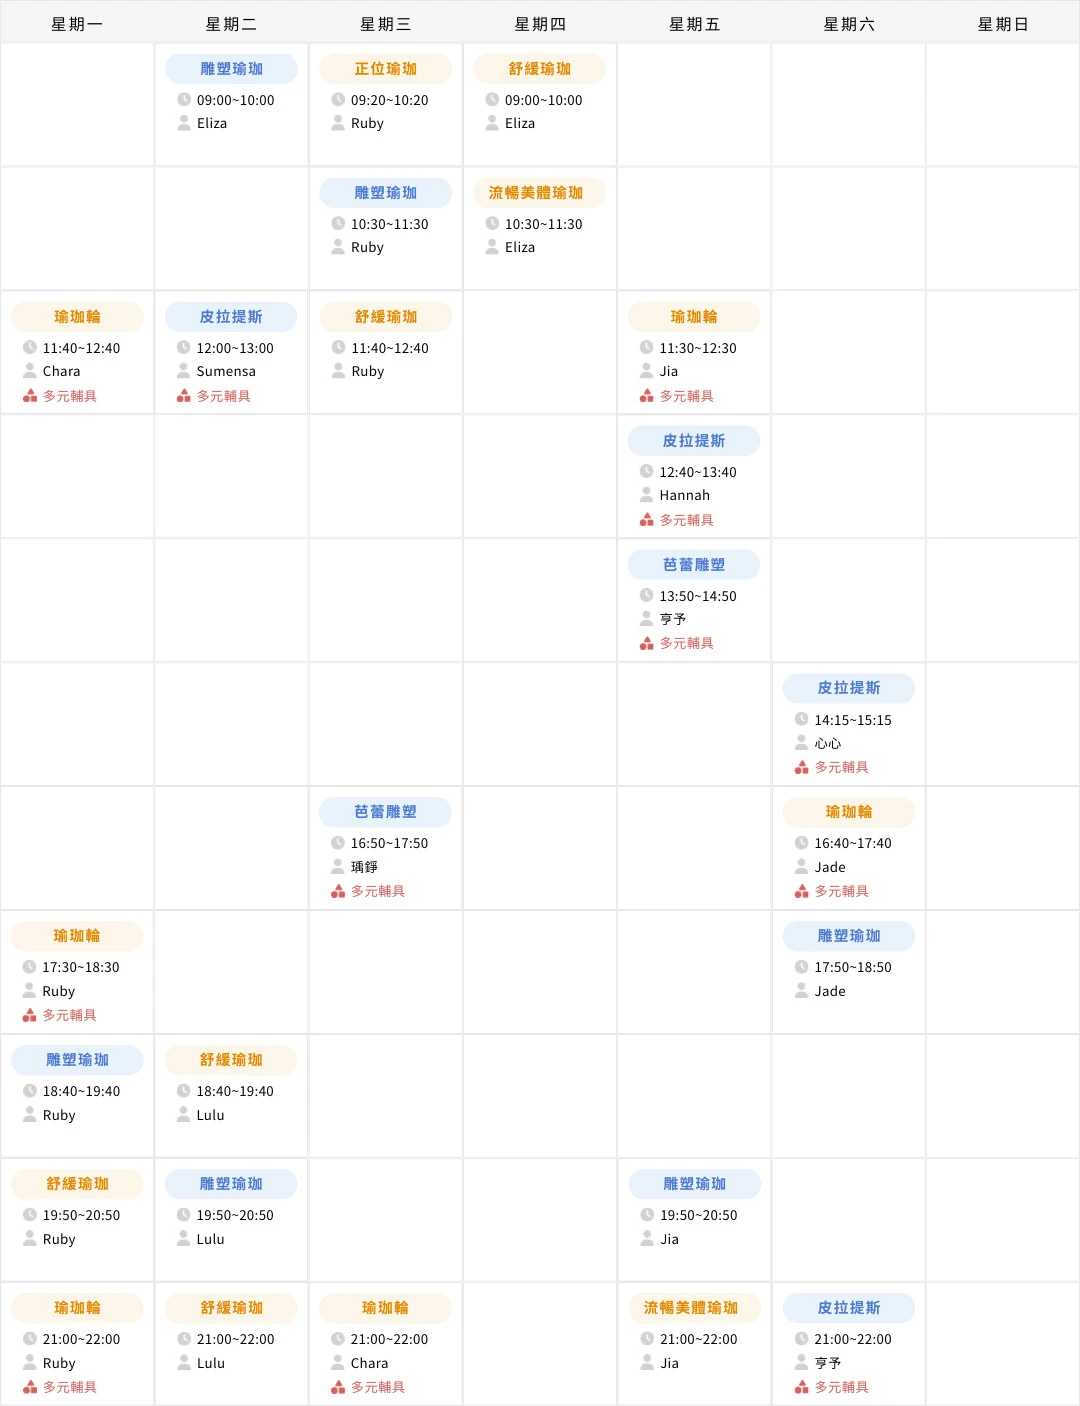
Task: Select the 星期一 column header
Action: (77, 23)
